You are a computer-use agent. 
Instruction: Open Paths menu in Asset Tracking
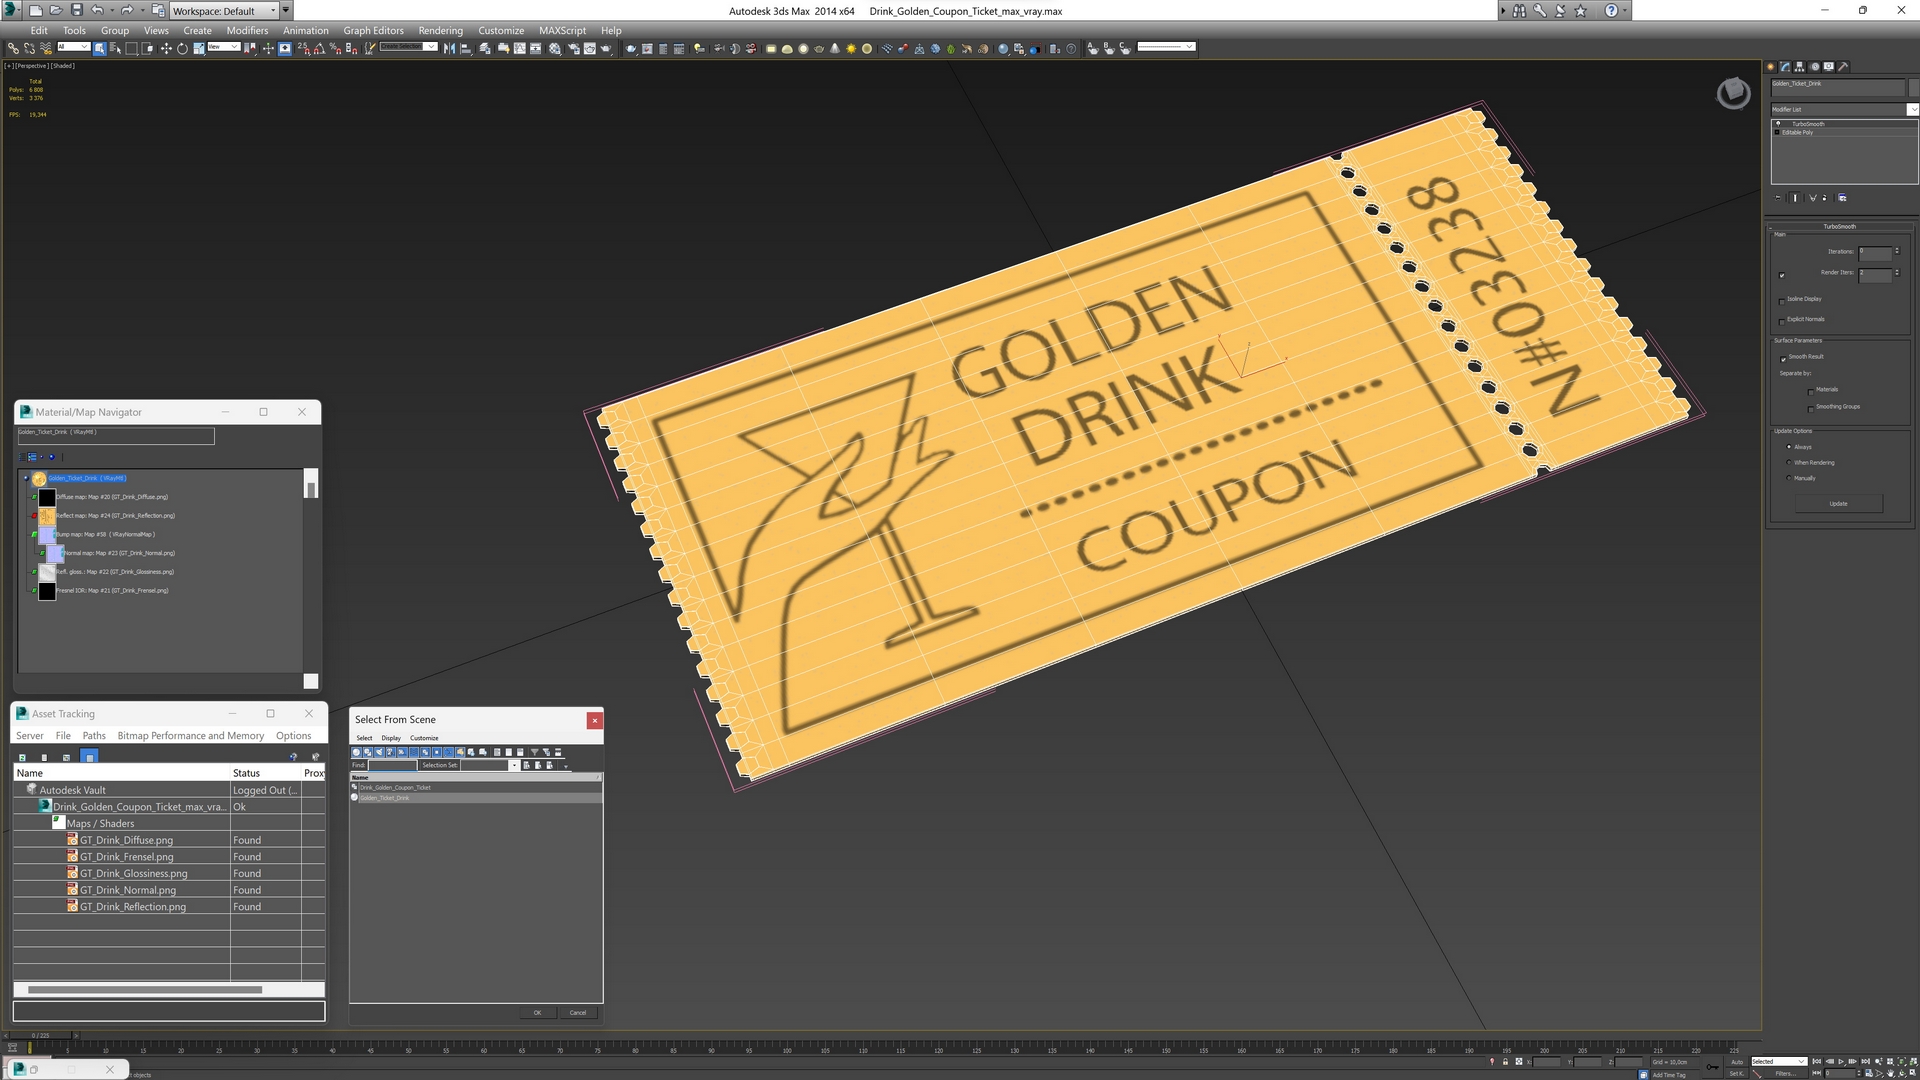pyautogui.click(x=94, y=735)
